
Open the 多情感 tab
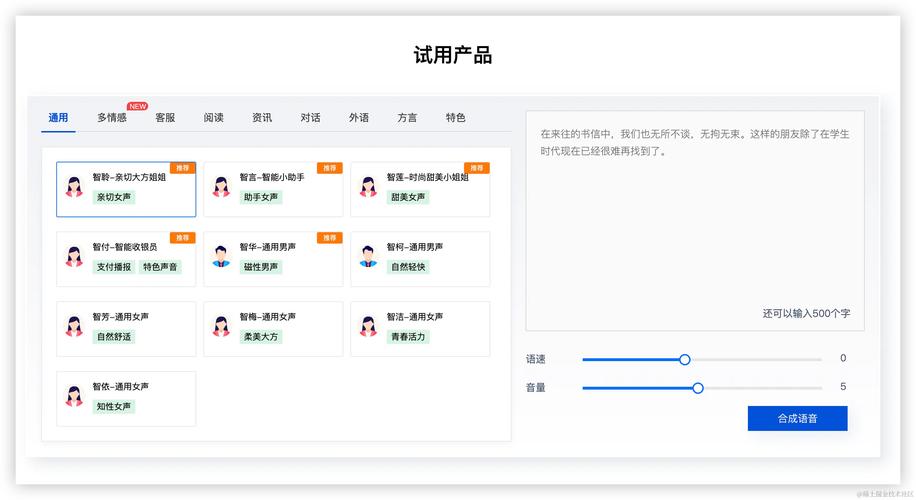[x=112, y=118]
